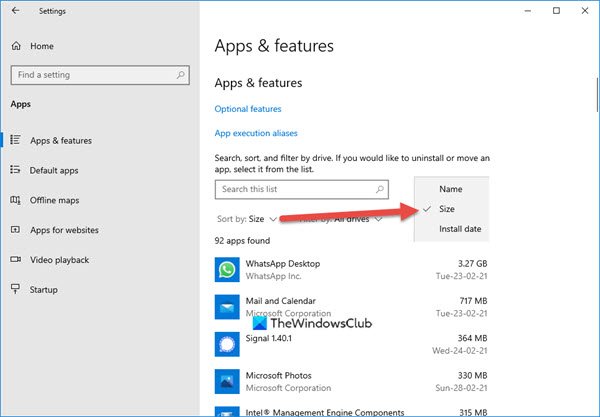The width and height of the screenshot is (600, 417).
Task: Open the Sort by Size dropdown
Action: point(247,219)
